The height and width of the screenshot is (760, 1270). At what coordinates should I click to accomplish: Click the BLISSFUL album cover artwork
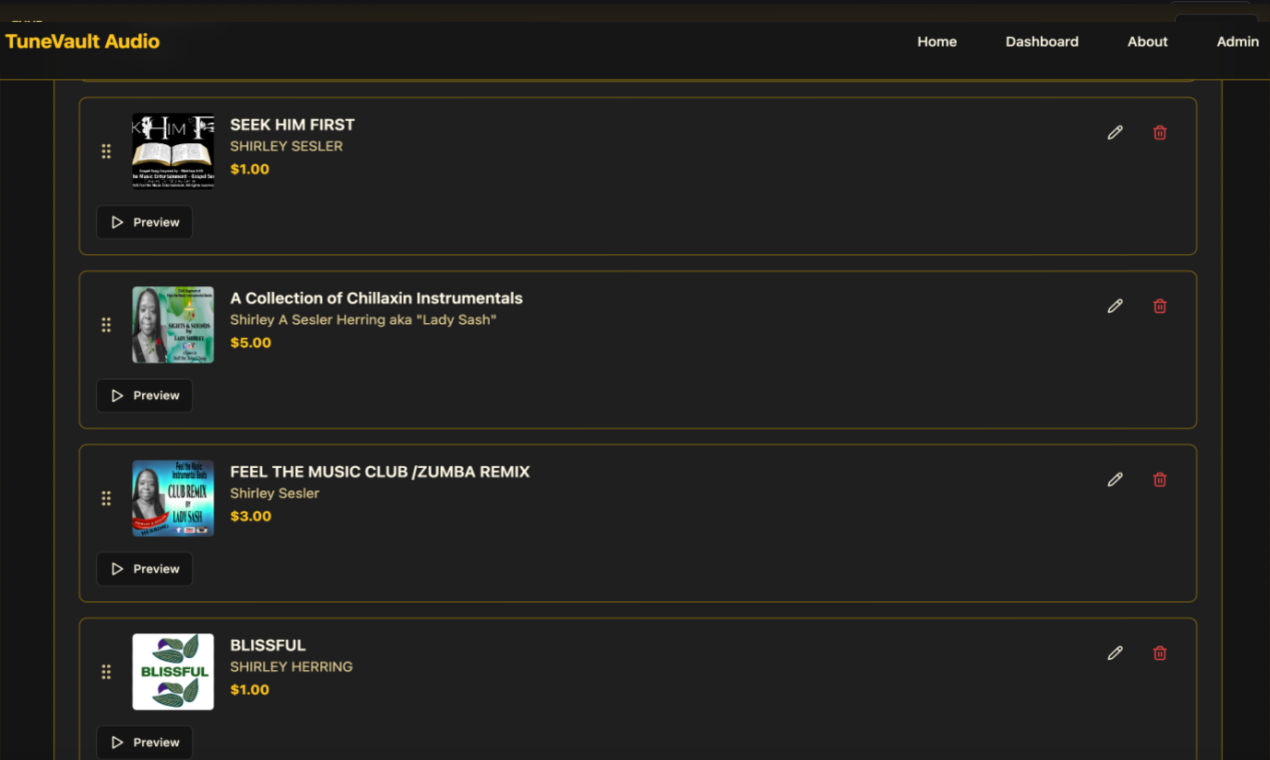pyautogui.click(x=173, y=671)
